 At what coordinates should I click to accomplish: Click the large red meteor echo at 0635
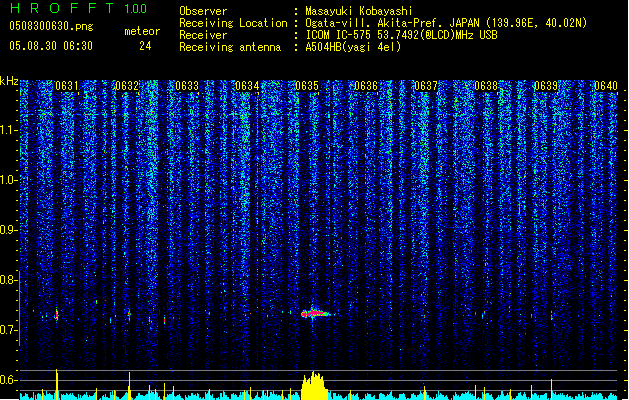click(316, 313)
